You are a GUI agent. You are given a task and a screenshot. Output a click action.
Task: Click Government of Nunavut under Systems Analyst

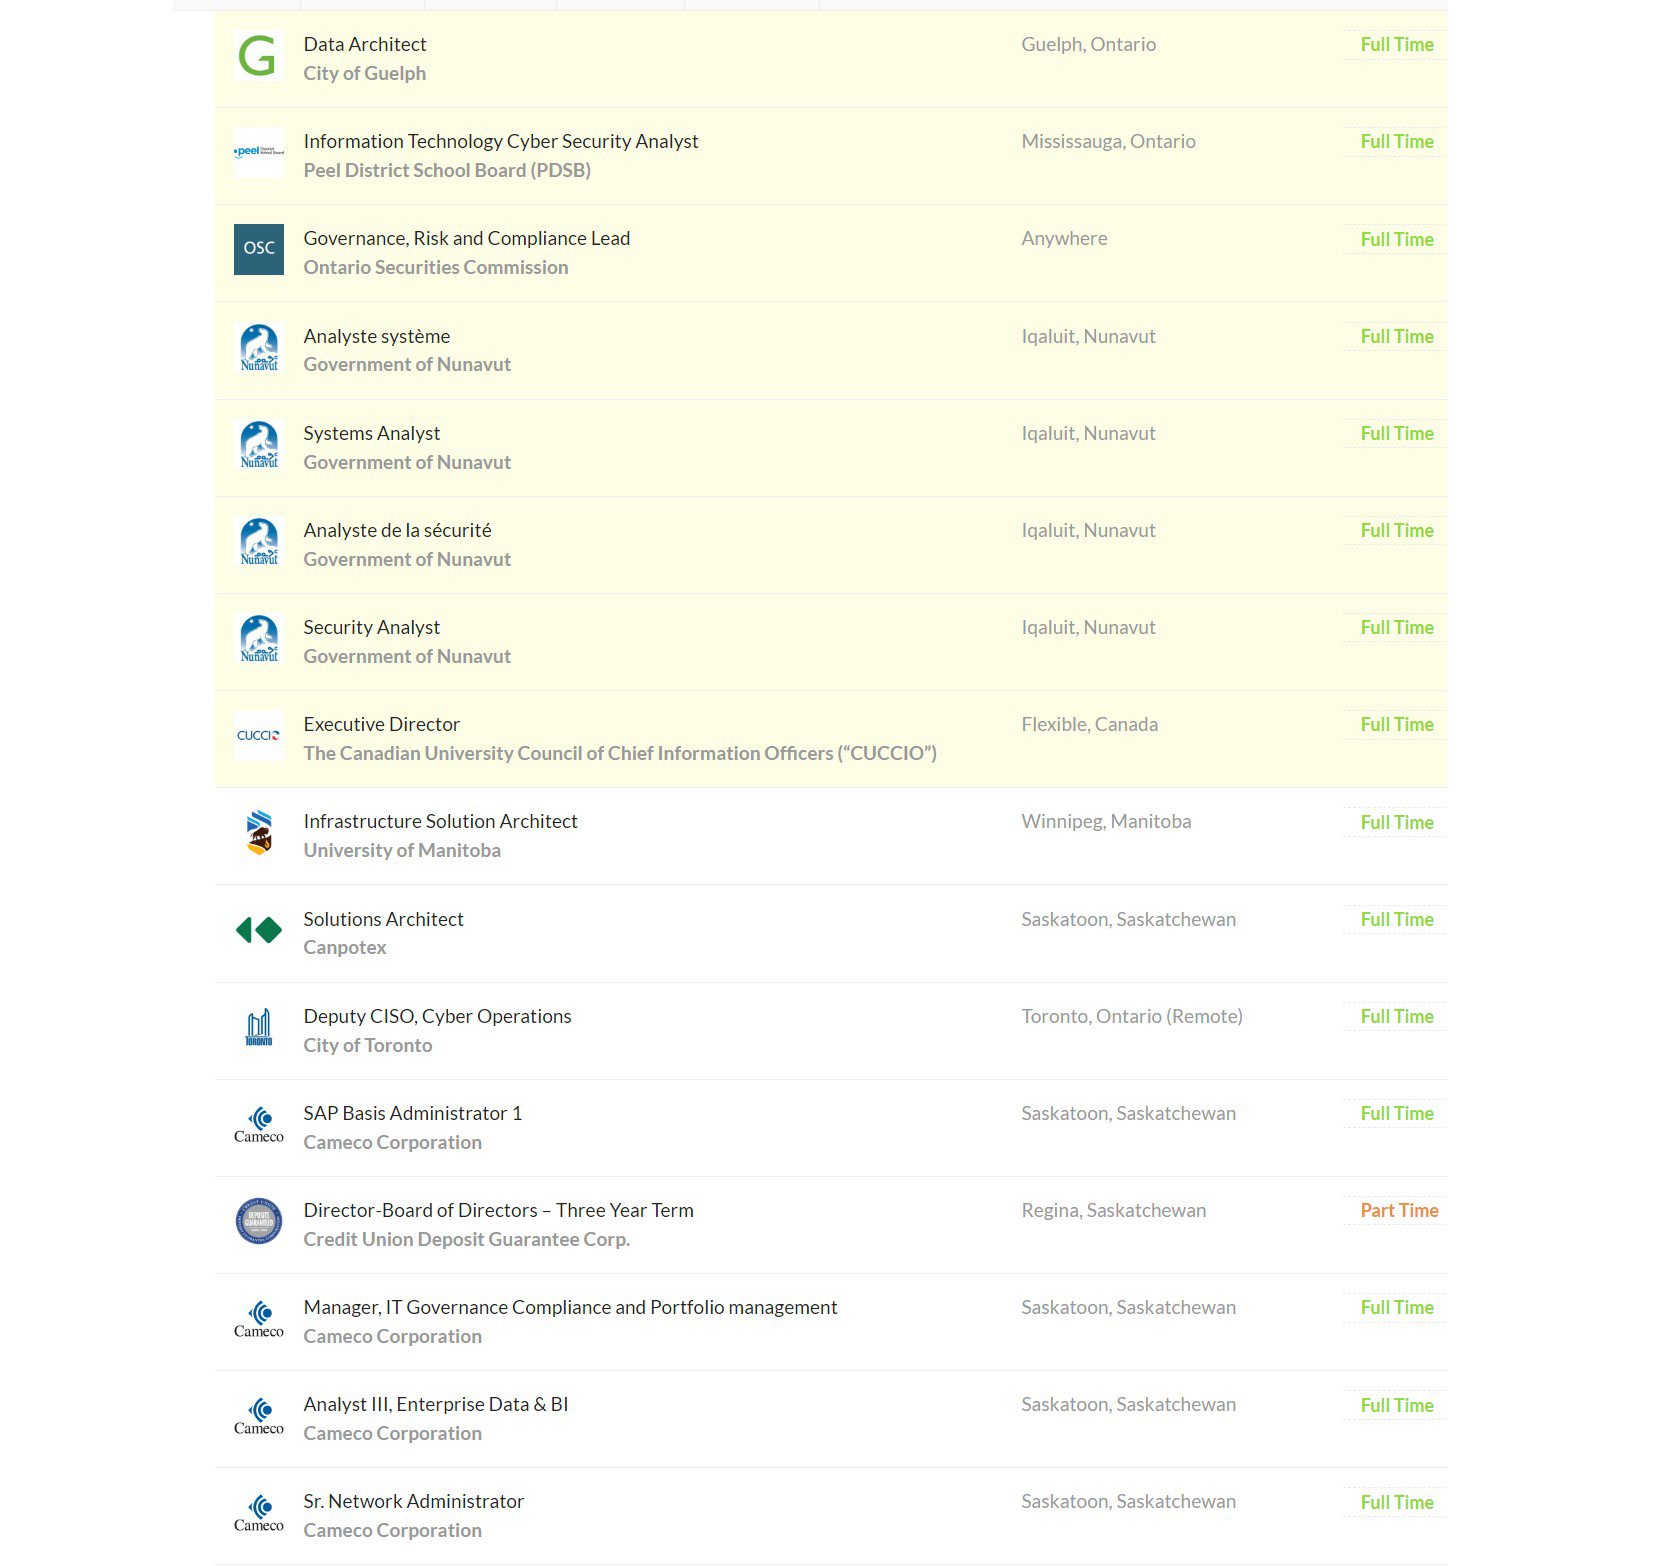point(407,462)
